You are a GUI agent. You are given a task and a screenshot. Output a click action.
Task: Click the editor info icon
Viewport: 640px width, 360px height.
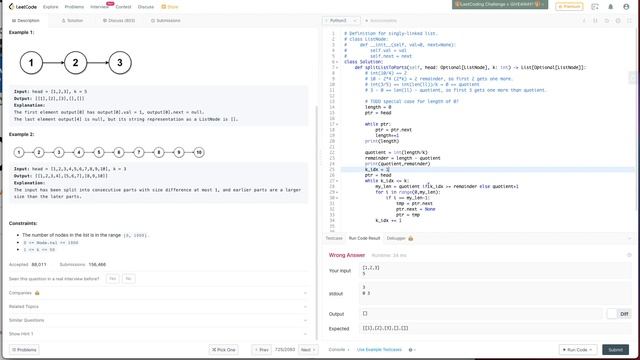coord(584,20)
